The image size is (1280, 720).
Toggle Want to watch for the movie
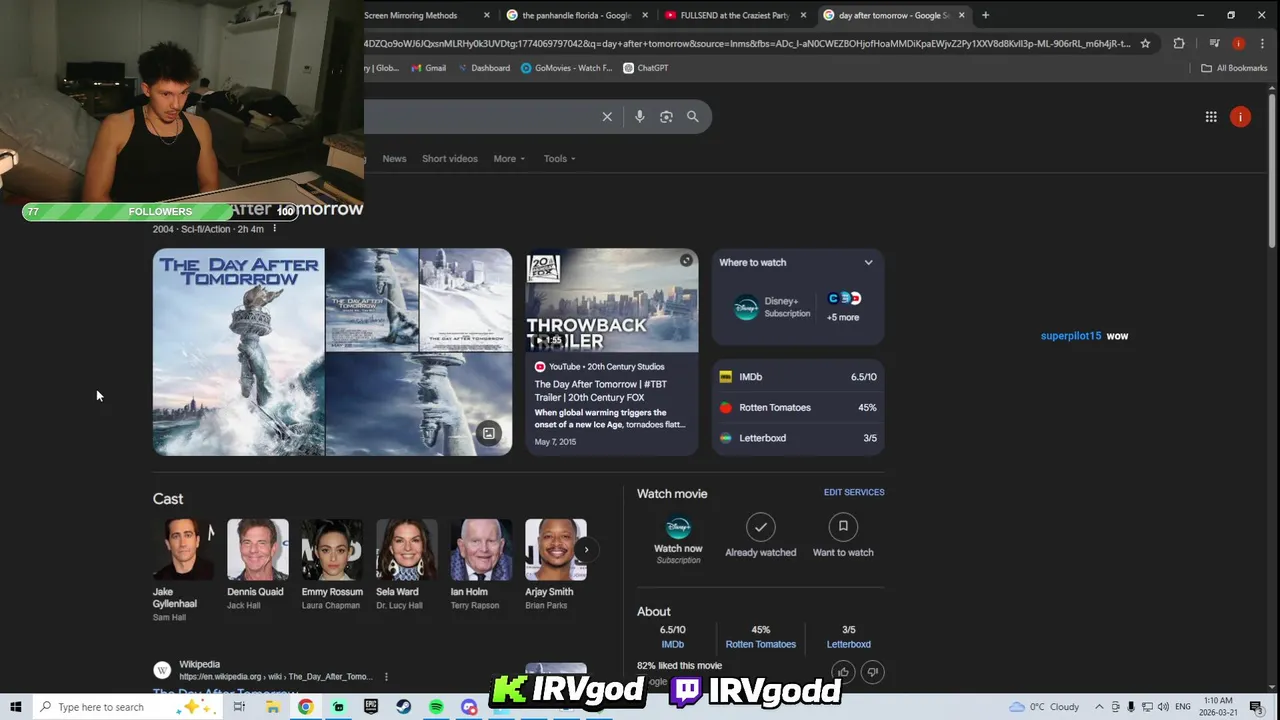[x=843, y=535]
